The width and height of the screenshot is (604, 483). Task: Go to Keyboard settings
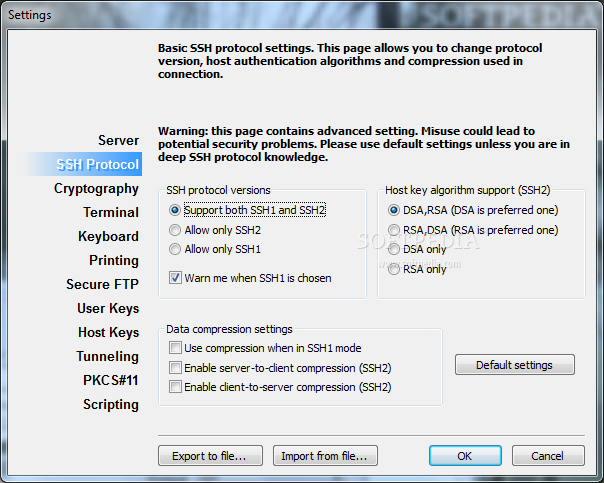(108, 236)
